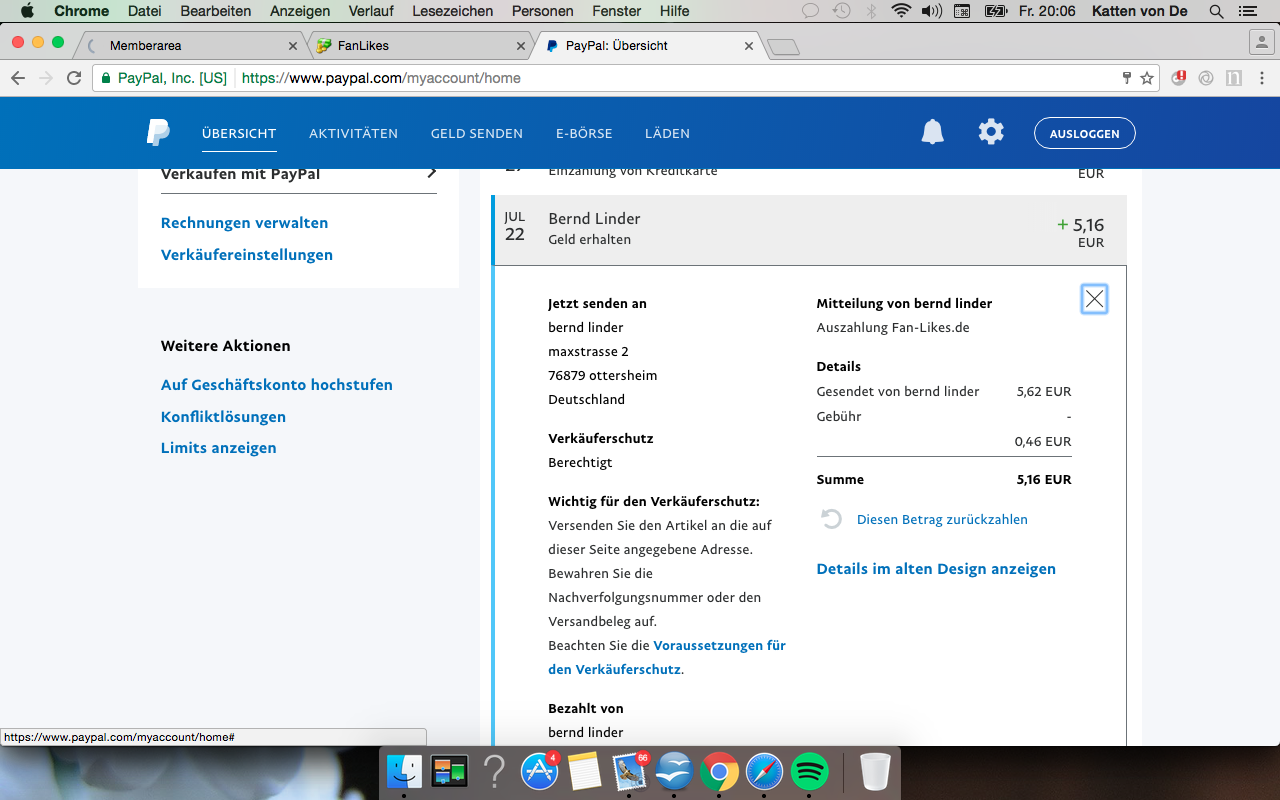
Task: Open the notifications bell
Action: coord(932,132)
